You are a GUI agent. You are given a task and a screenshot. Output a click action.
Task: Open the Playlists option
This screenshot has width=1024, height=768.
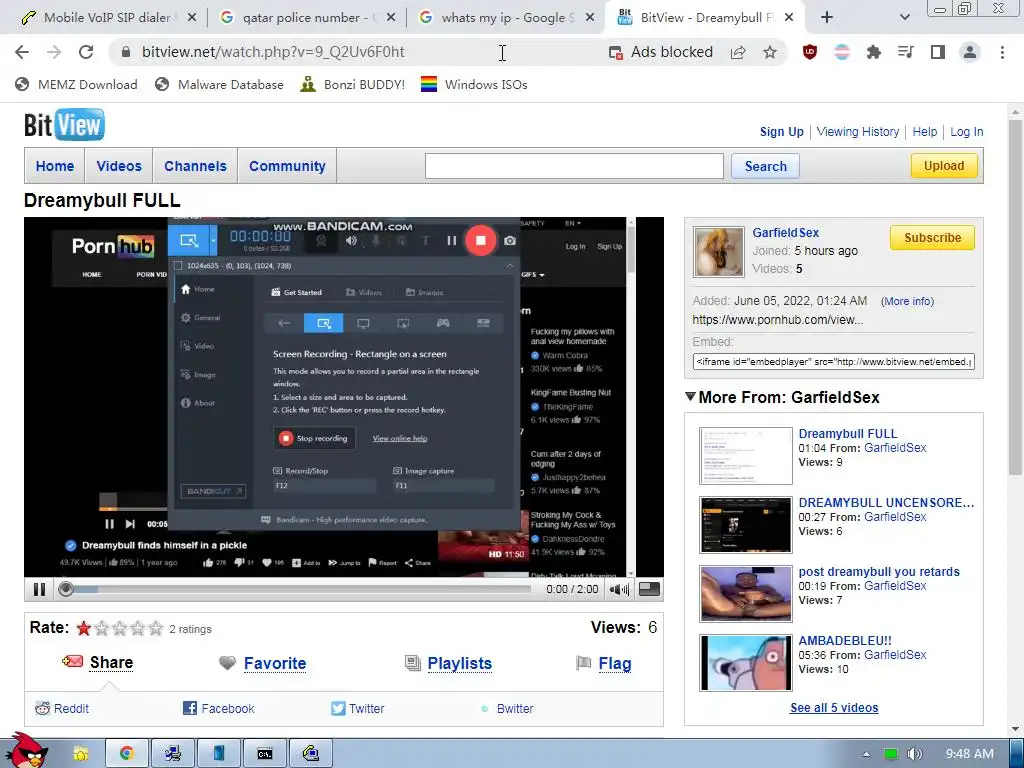click(x=448, y=663)
